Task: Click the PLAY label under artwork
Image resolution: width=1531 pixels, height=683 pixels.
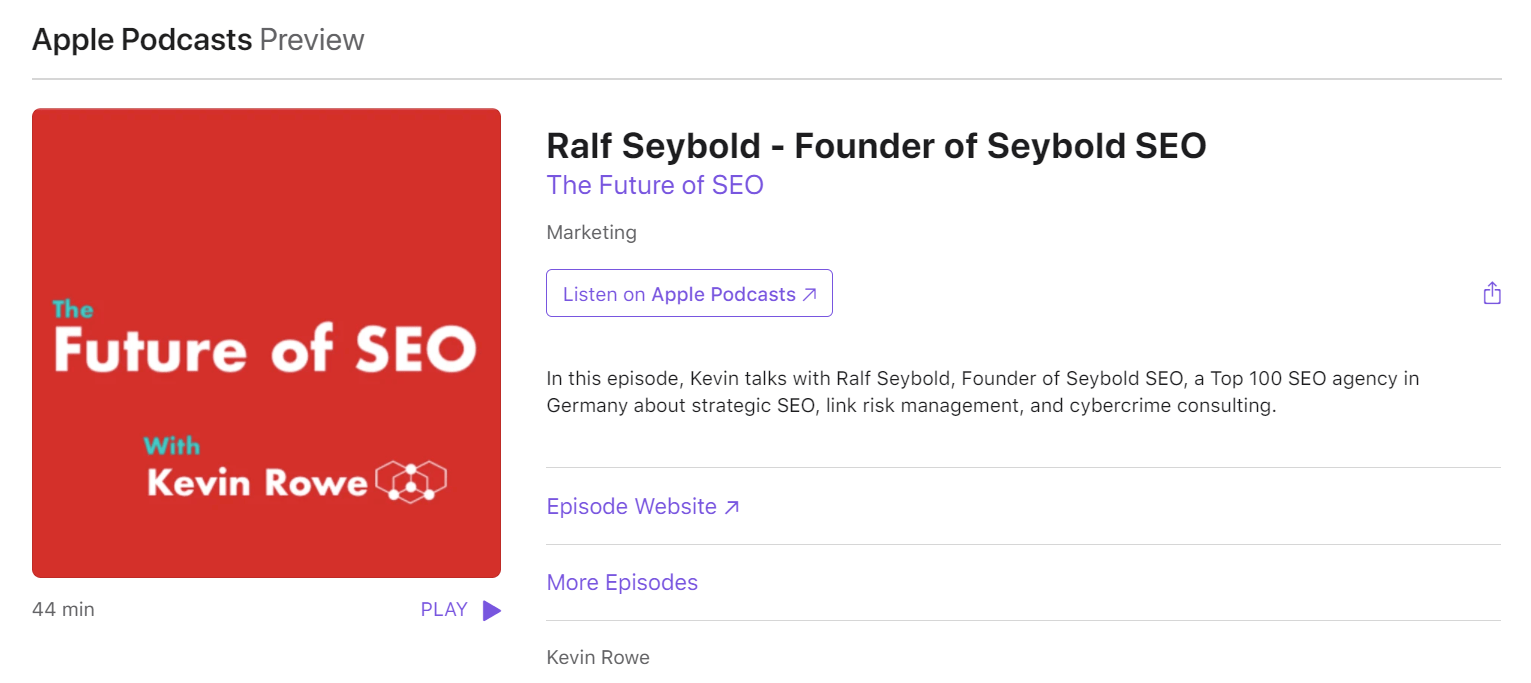Action: [x=444, y=609]
